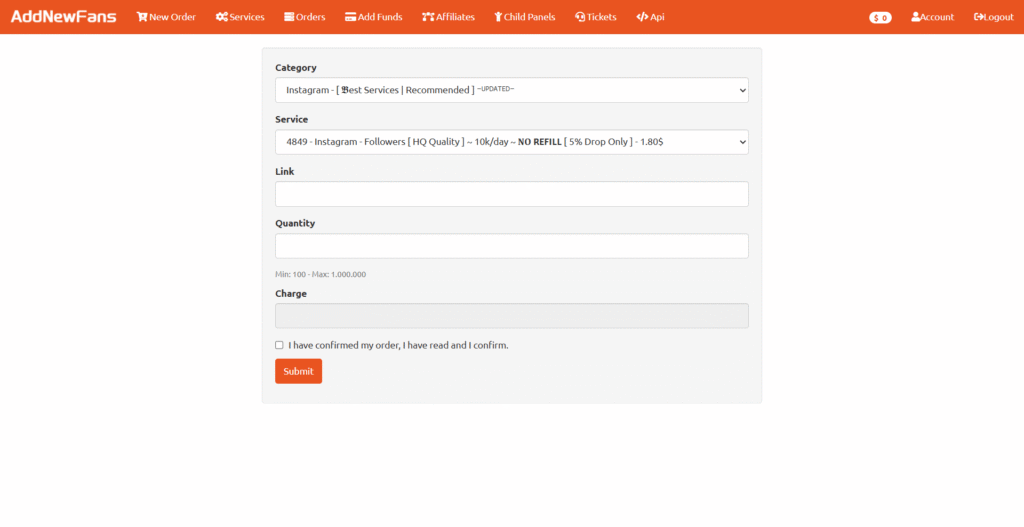Click the child icon beside Child Panels

pos(498,17)
